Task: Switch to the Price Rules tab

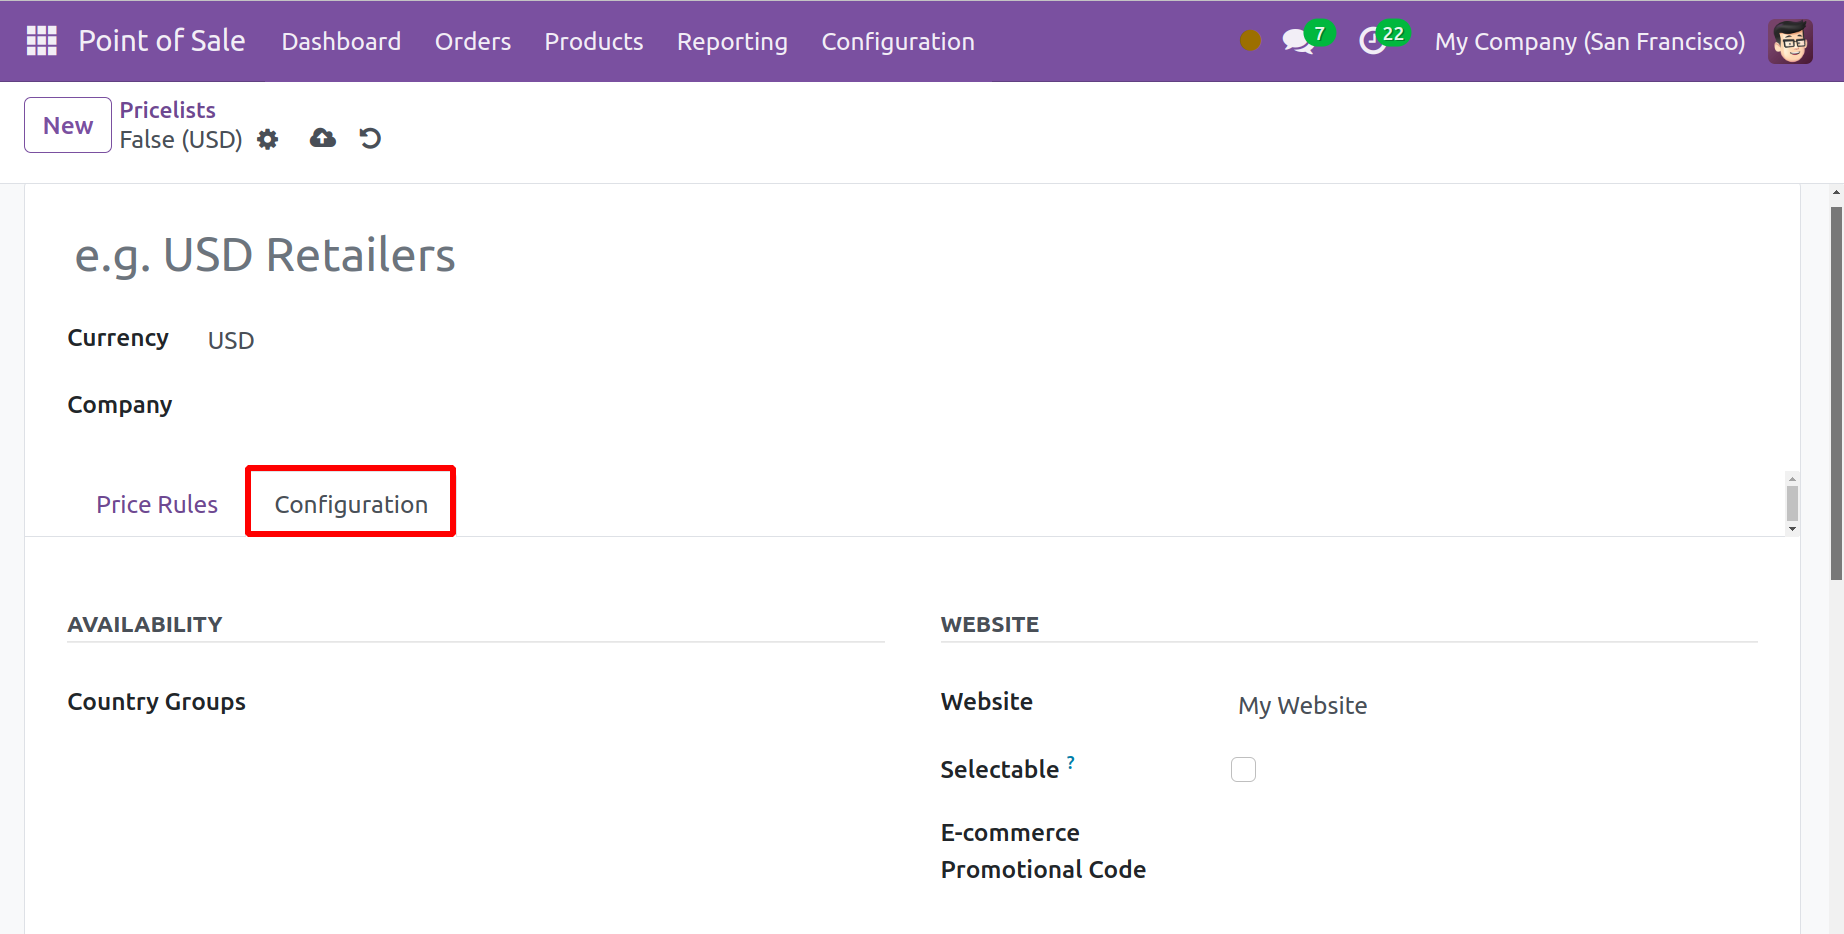Action: [157, 504]
